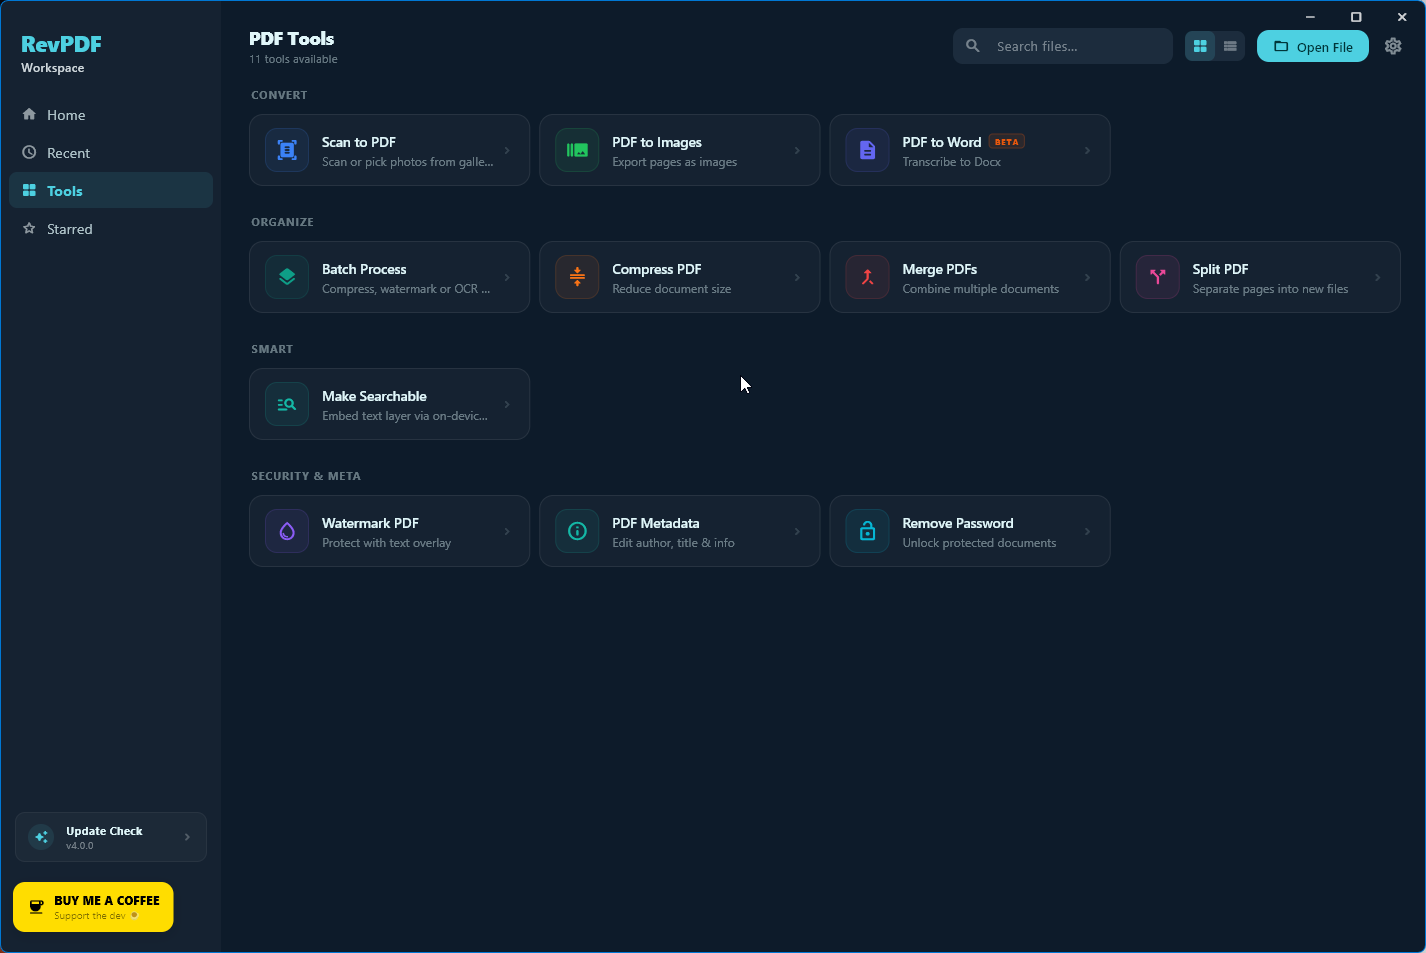Open Recent files section
Image resolution: width=1426 pixels, height=953 pixels.
[x=111, y=153]
